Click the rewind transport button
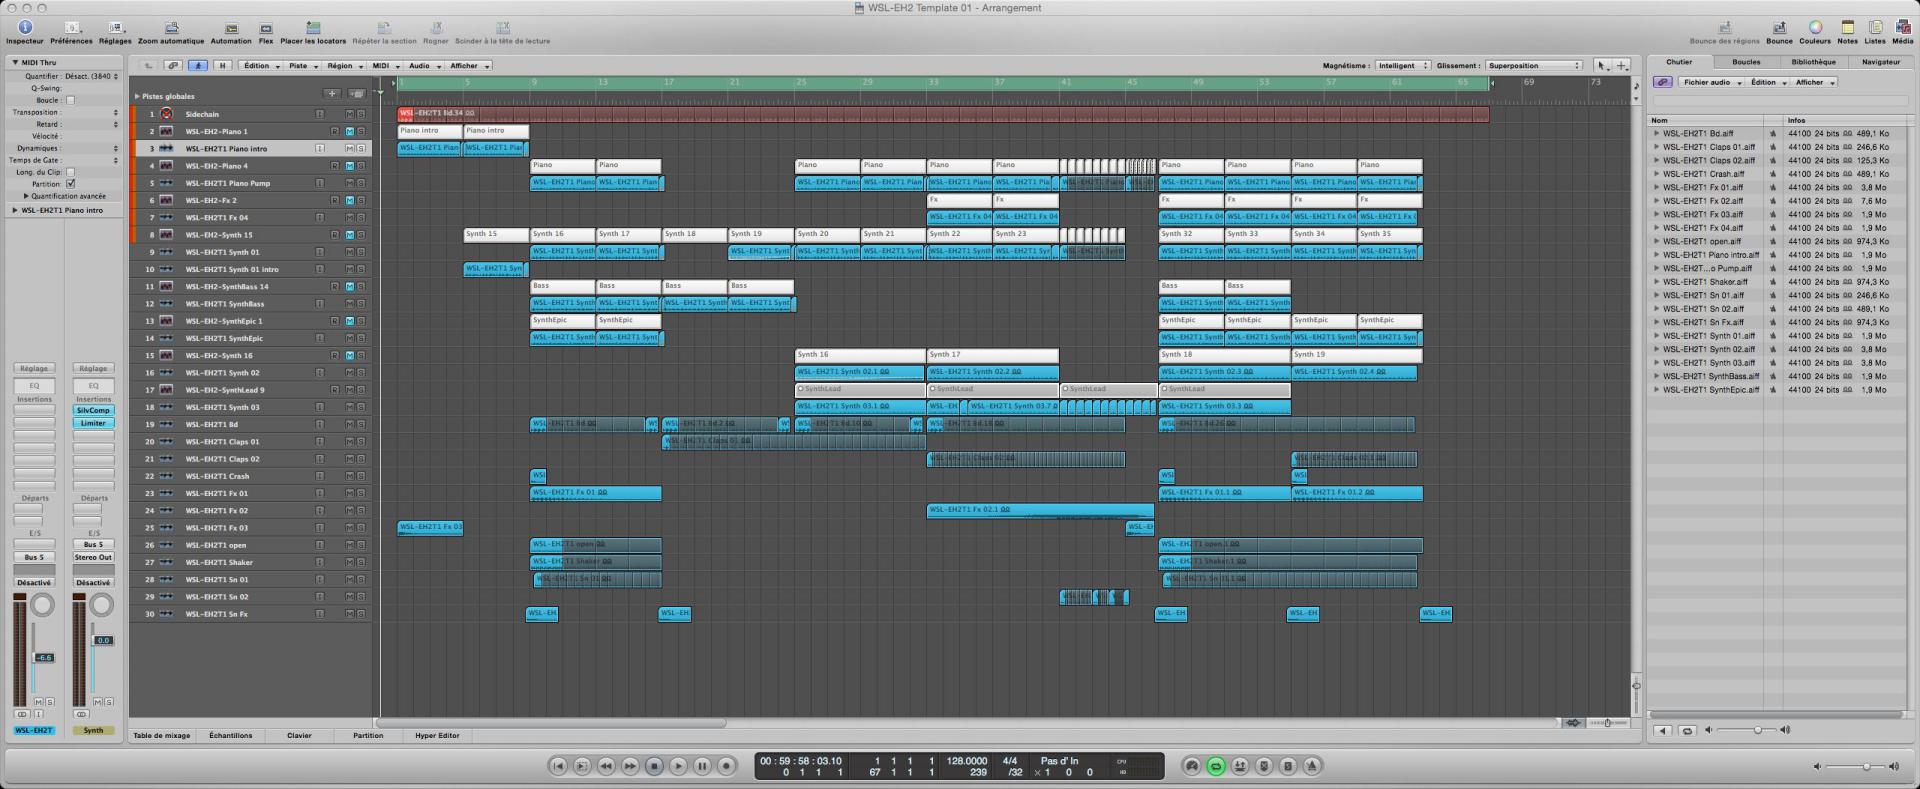The image size is (1920, 789). [x=606, y=766]
